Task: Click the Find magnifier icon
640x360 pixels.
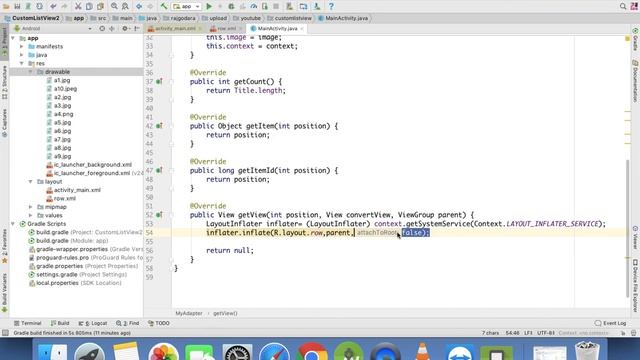Action: coord(114,7)
